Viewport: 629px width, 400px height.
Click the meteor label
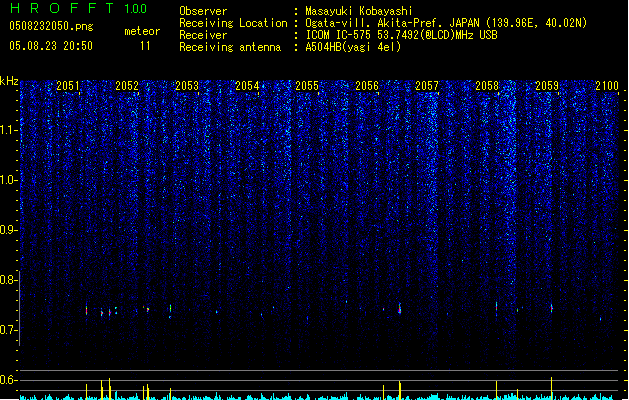coord(142,31)
